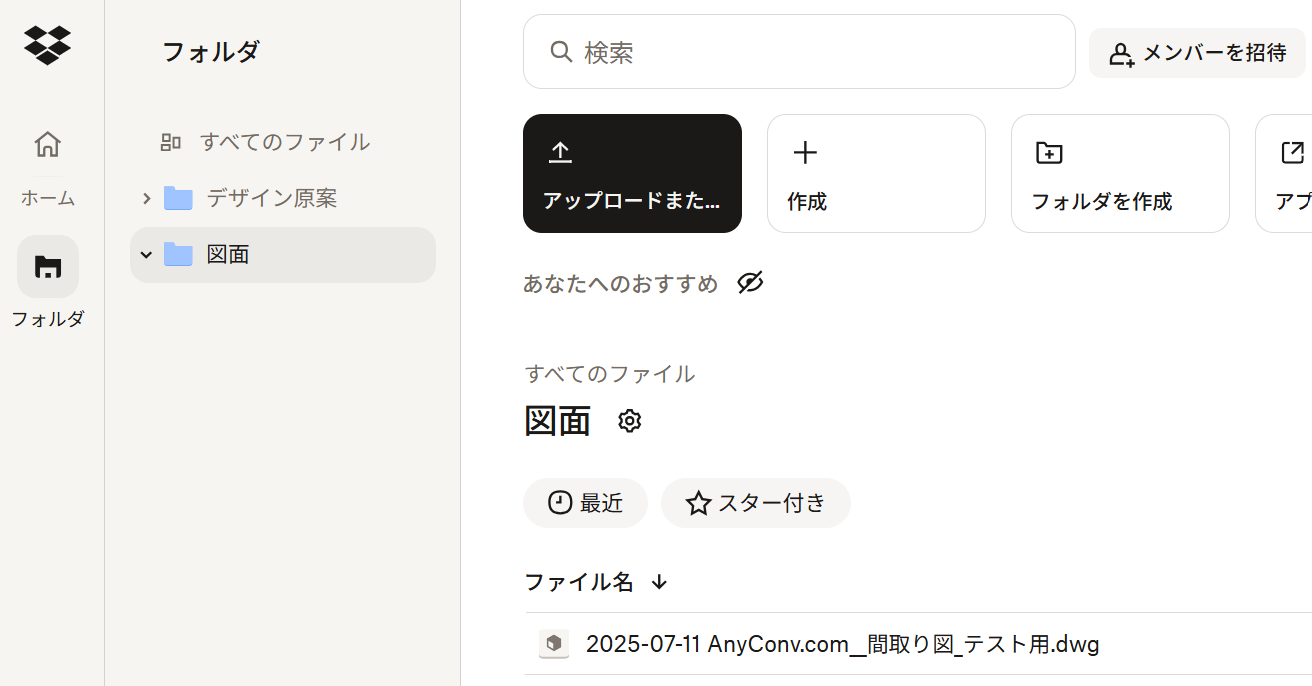Open the 作成 menu button

click(876, 173)
